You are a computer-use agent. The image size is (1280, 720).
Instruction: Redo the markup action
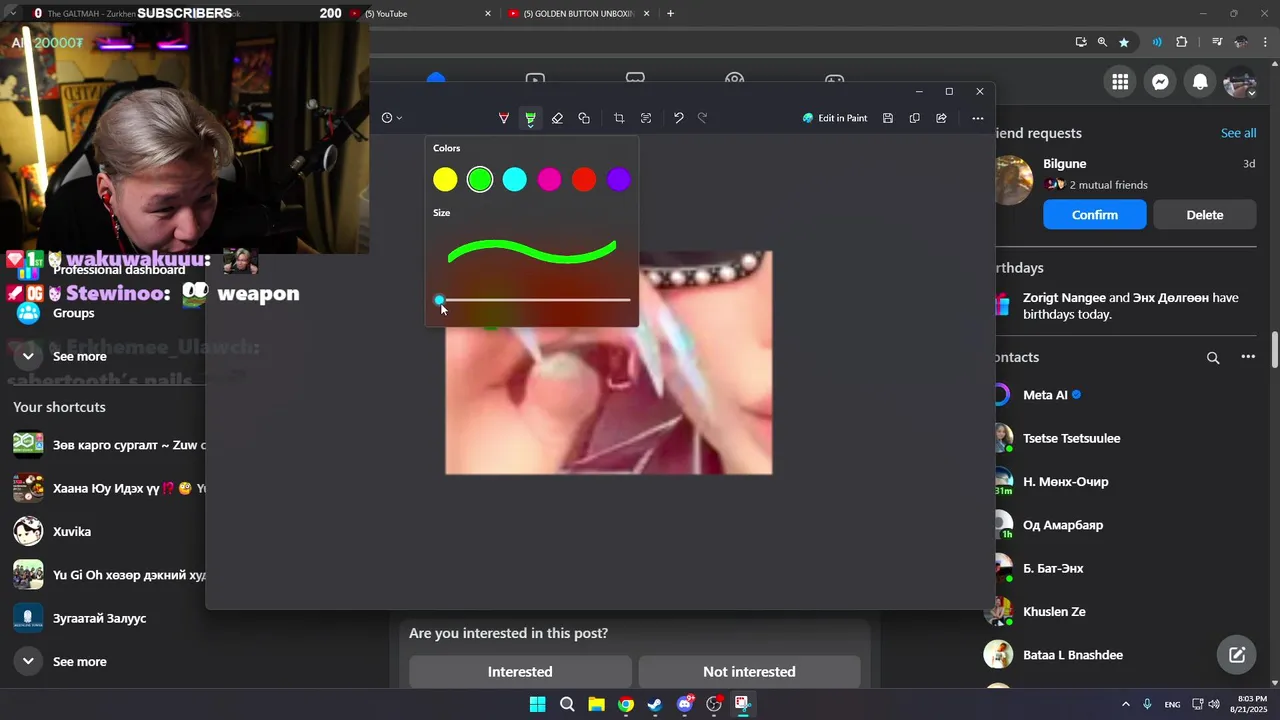click(702, 118)
